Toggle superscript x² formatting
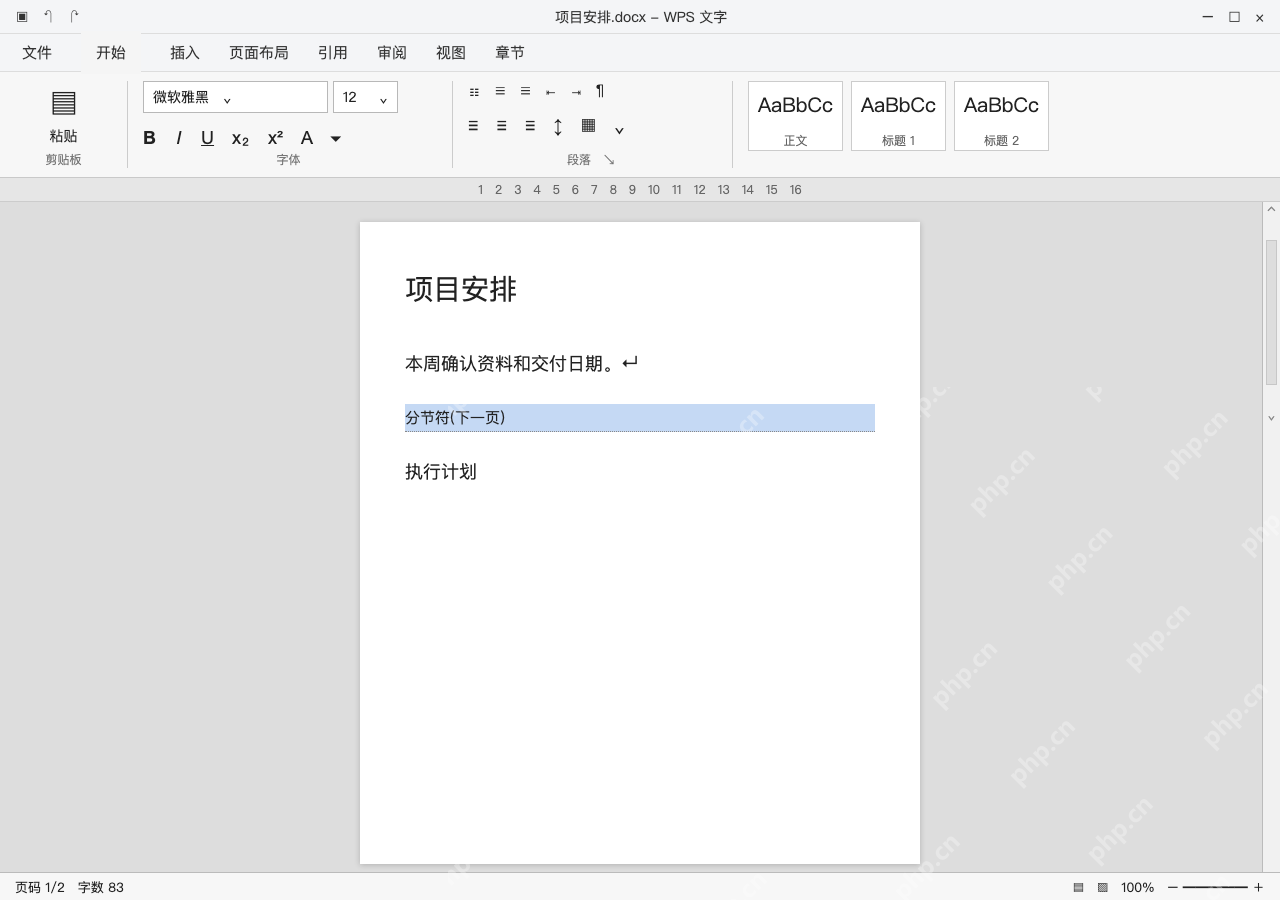Viewport: 1280px width, 900px height. [x=275, y=138]
